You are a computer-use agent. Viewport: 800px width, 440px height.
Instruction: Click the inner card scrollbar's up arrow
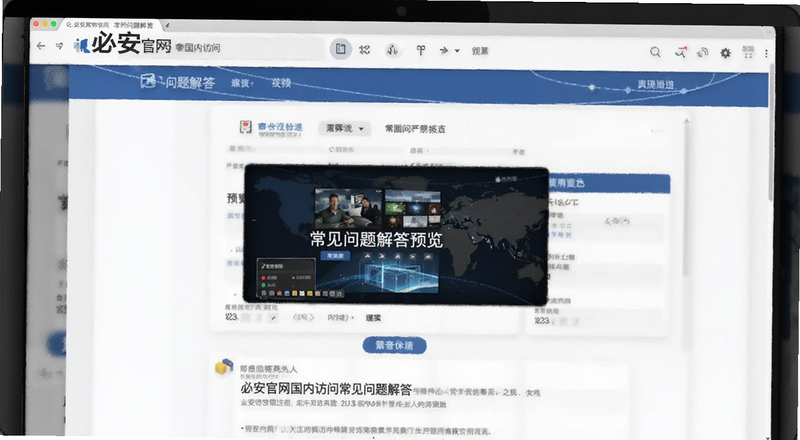[686, 121]
